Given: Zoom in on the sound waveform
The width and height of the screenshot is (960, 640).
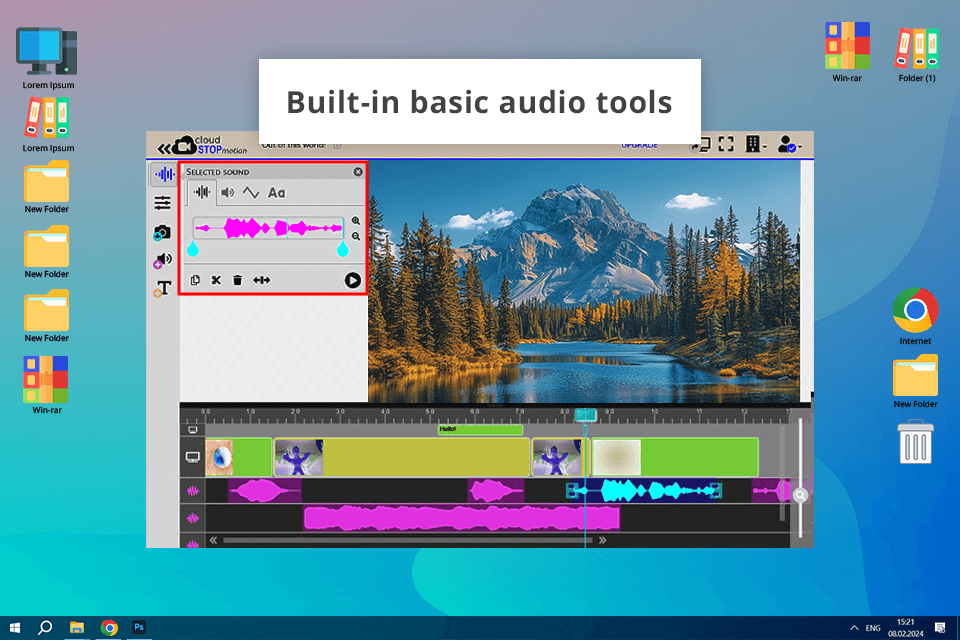Looking at the screenshot, I should coord(356,220).
